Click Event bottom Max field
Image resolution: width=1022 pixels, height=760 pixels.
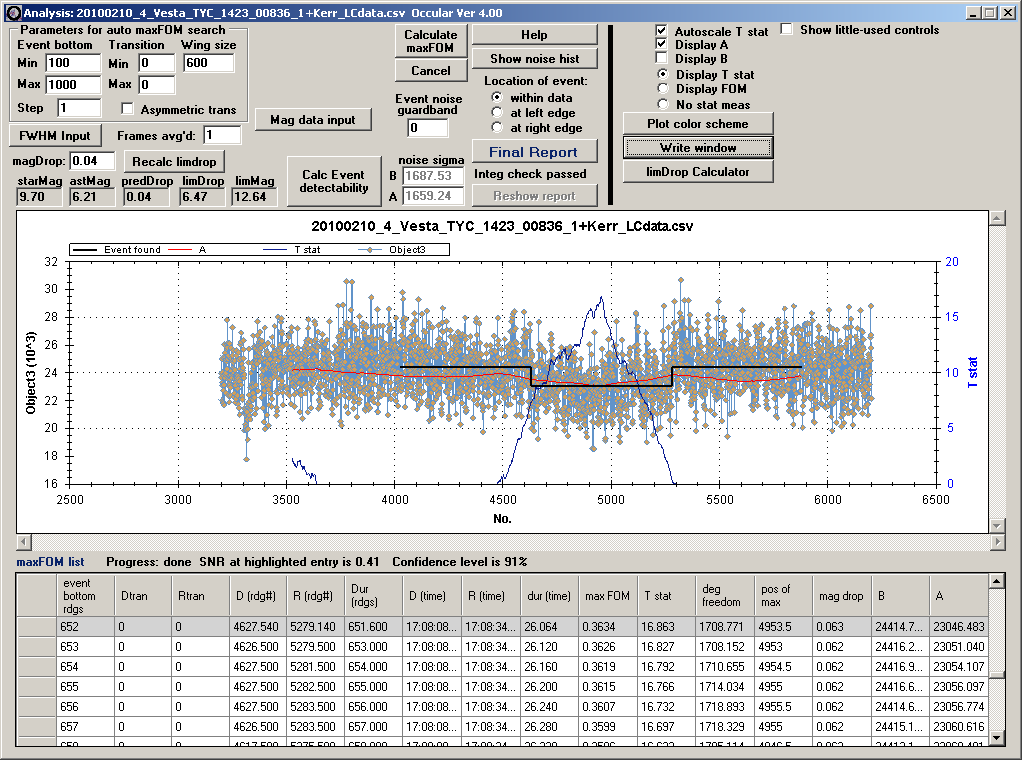(73, 84)
